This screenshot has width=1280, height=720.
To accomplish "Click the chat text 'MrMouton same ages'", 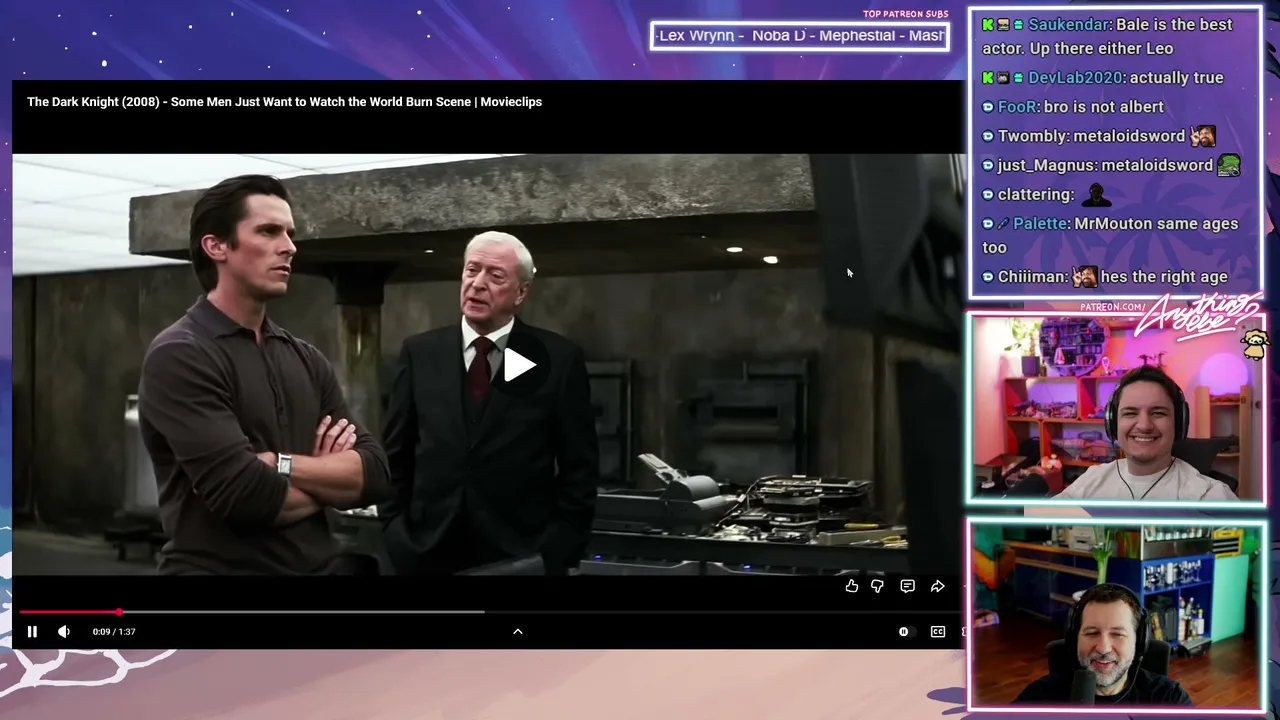I will point(1156,224).
